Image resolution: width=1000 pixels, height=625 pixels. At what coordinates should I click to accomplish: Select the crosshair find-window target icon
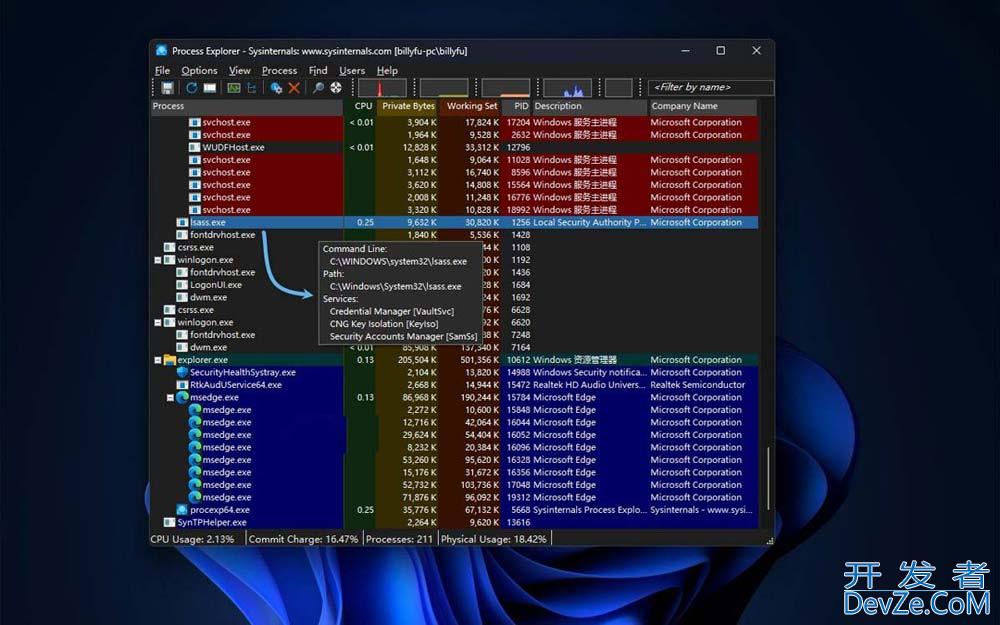point(335,88)
